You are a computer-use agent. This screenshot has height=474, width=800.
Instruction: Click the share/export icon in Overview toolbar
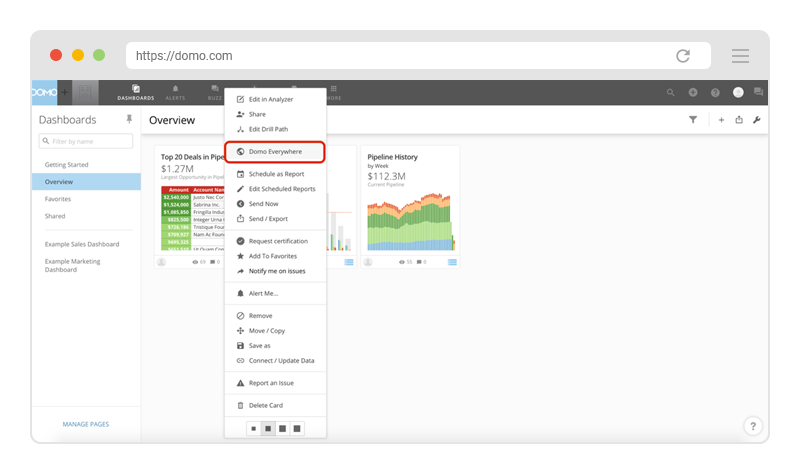coord(739,120)
